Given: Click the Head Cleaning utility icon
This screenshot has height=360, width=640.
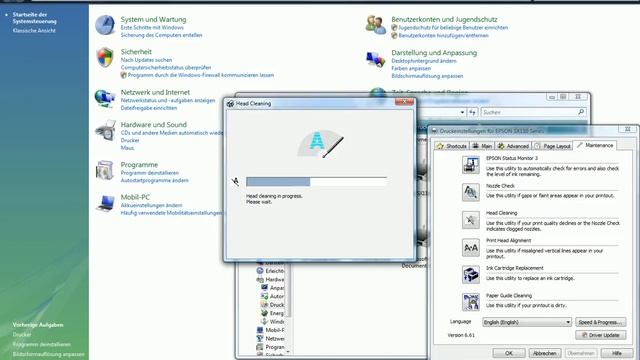Looking at the screenshot, I should tap(471, 220).
